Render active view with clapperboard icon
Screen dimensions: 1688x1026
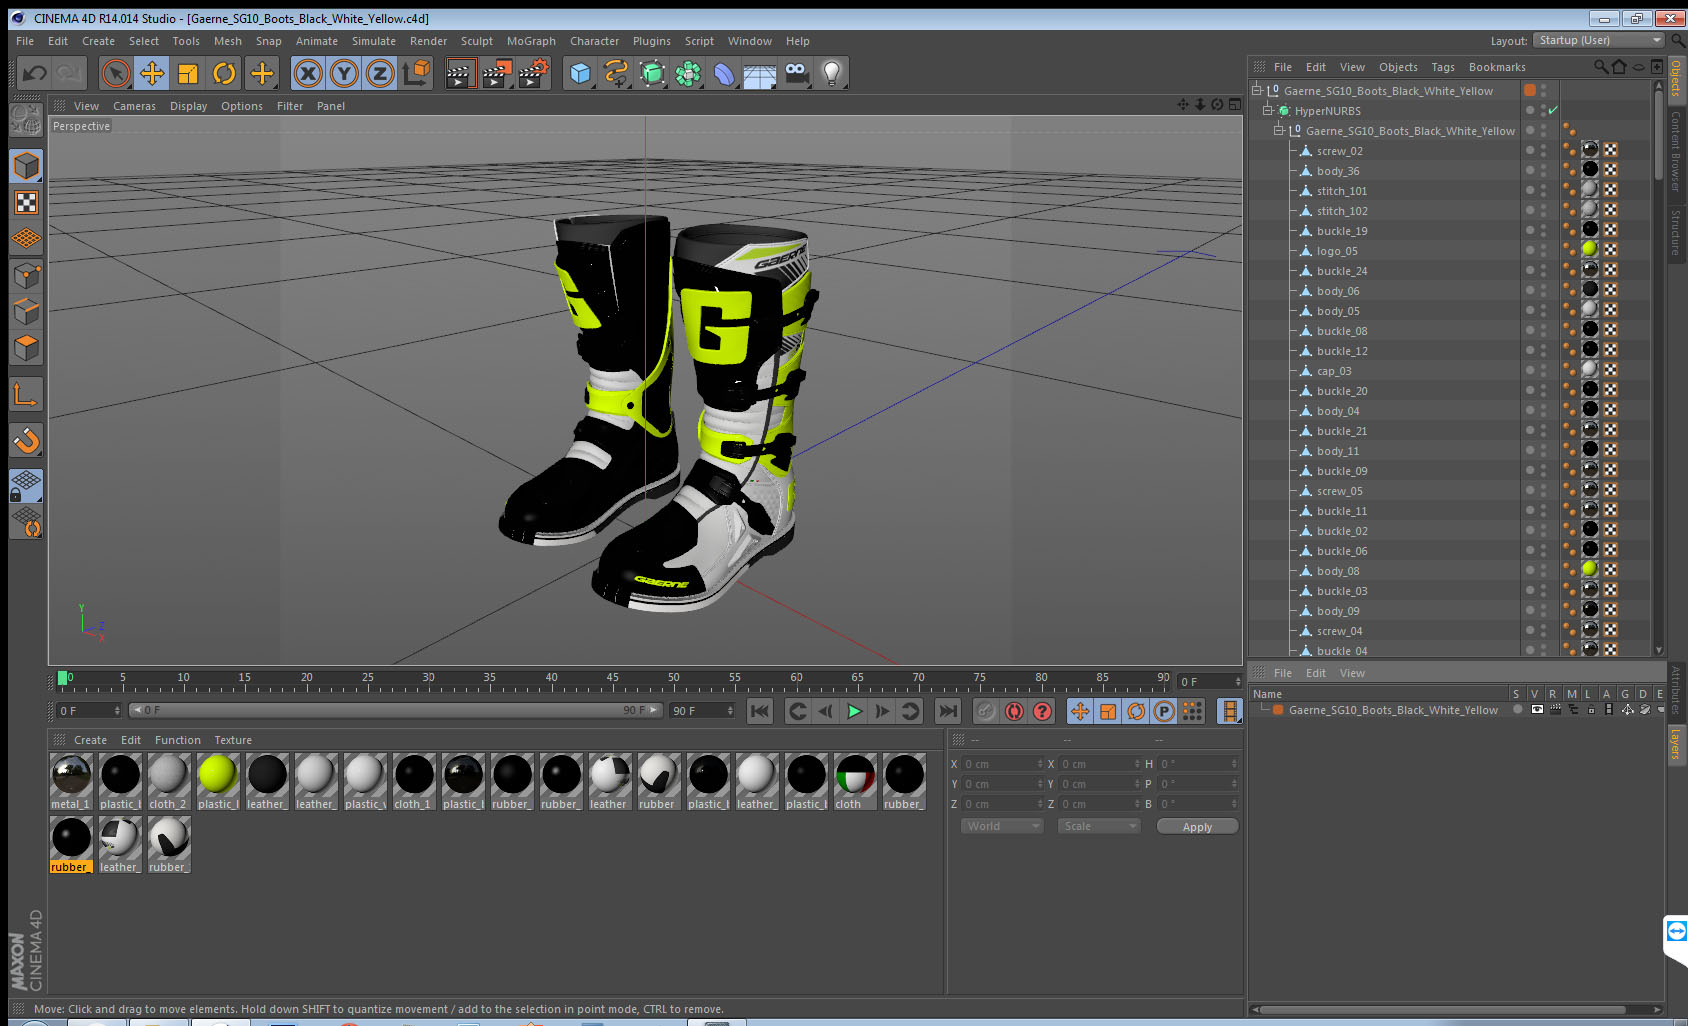459,73
